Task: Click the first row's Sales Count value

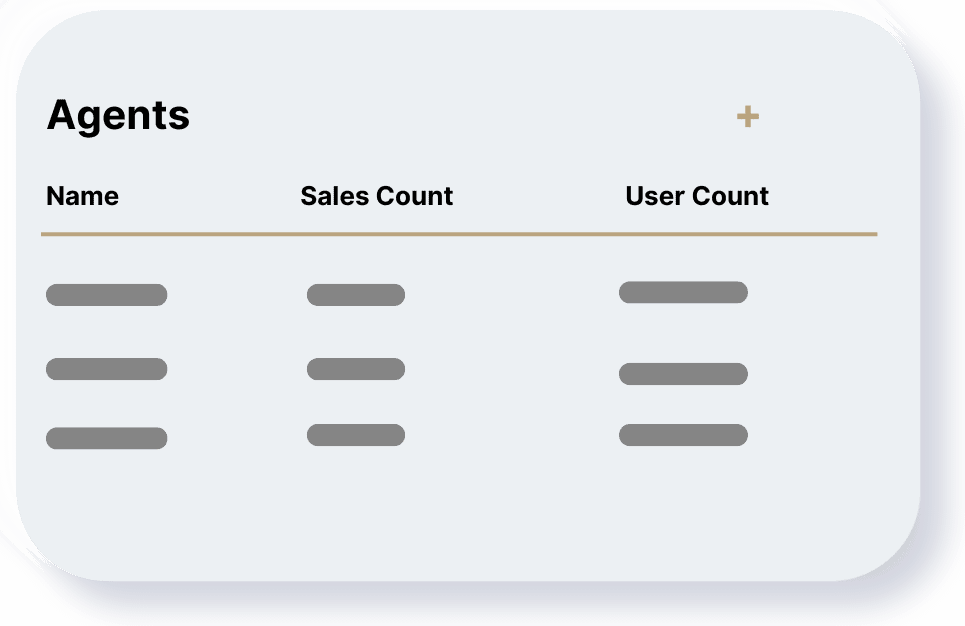Action: tap(356, 294)
